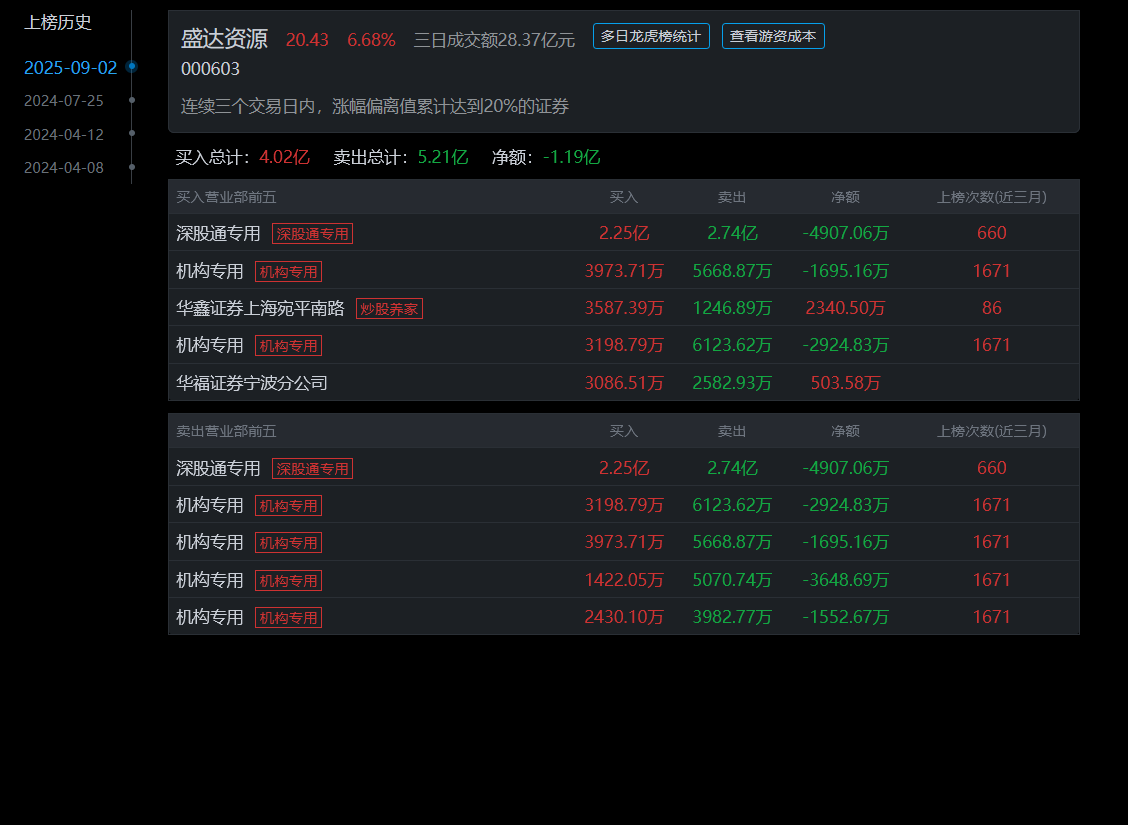Click the buy amount 1422.05万
The image size is (1128, 825).
(x=624, y=580)
